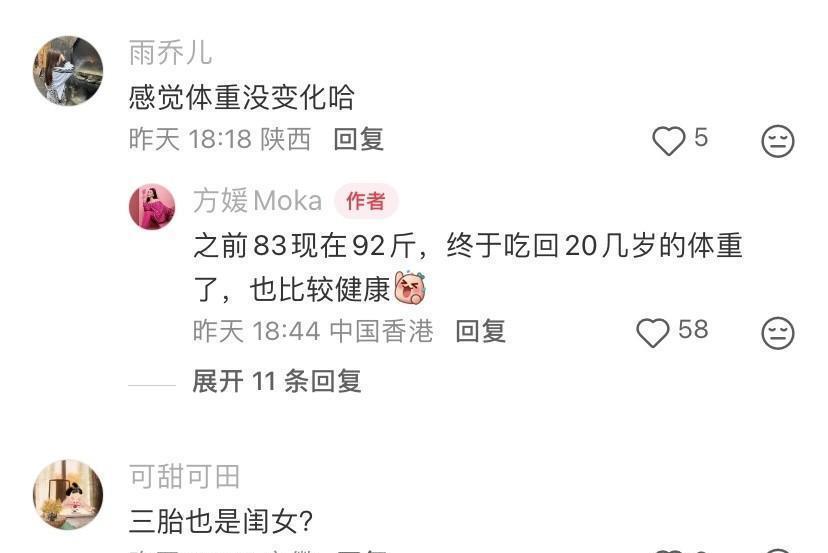Like 雨乔儿's comment with heart icon
The width and height of the screenshot is (828, 553).
(x=669, y=141)
